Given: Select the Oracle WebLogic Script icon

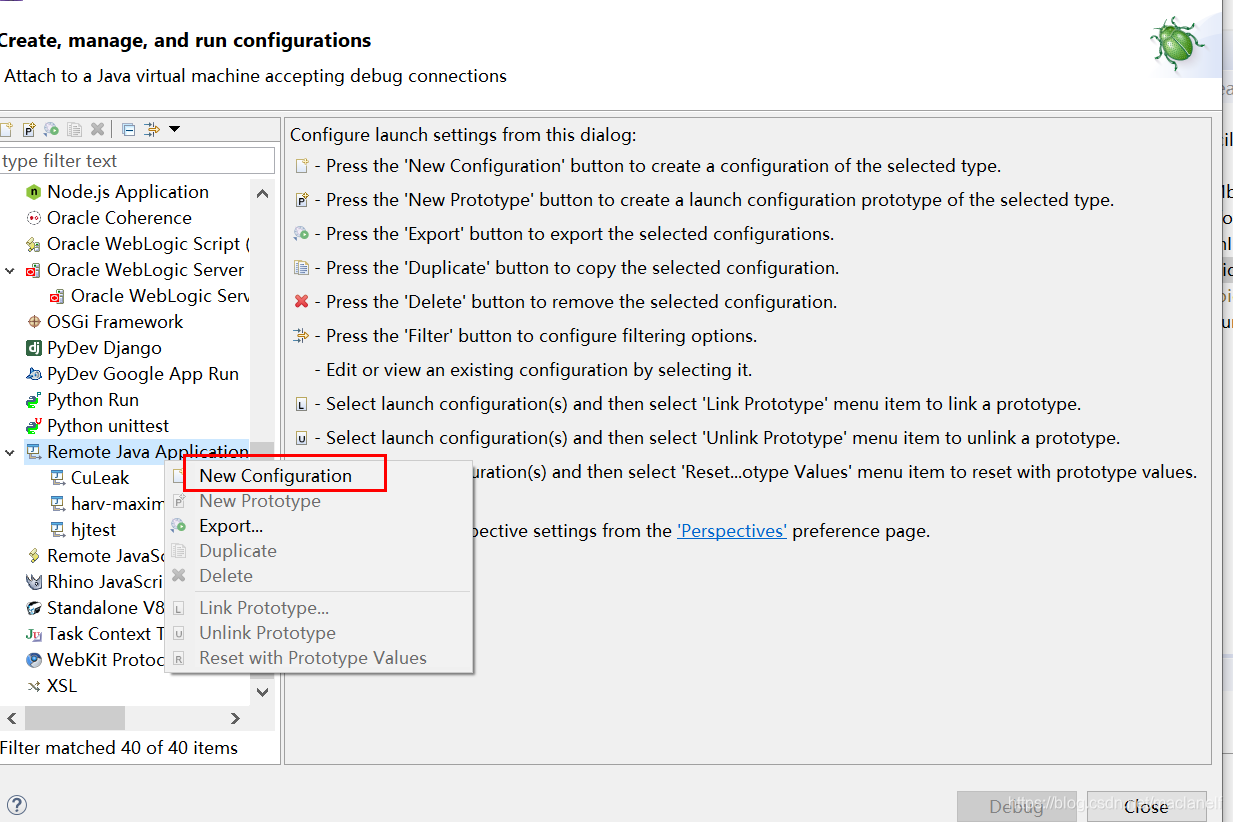Looking at the screenshot, I should [34, 244].
